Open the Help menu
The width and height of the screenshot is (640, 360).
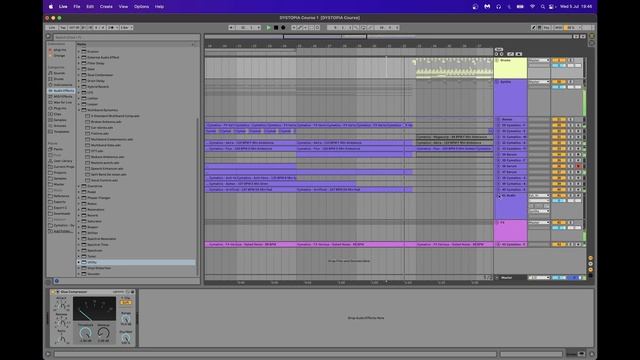click(159, 7)
